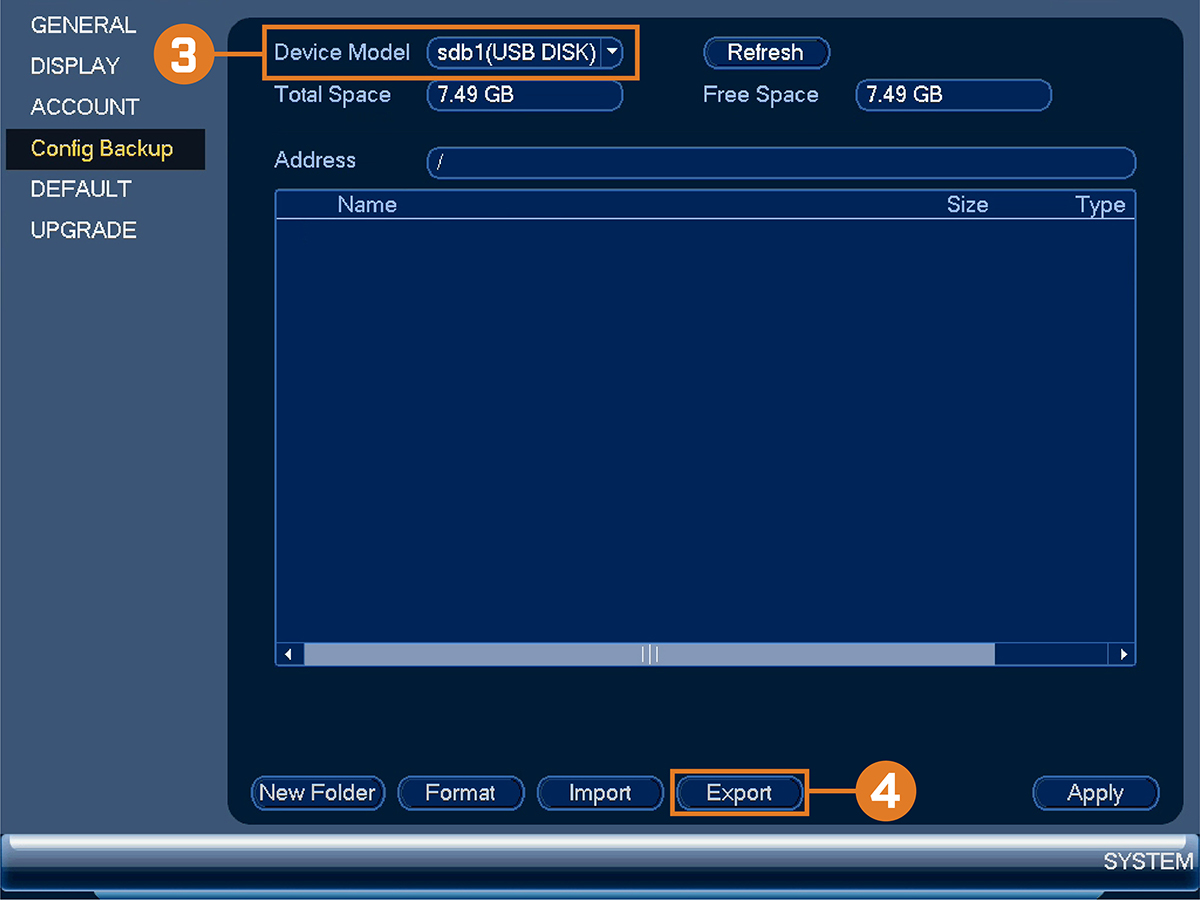Click the Import button
Viewport: 1200px width, 900px height.
point(600,793)
